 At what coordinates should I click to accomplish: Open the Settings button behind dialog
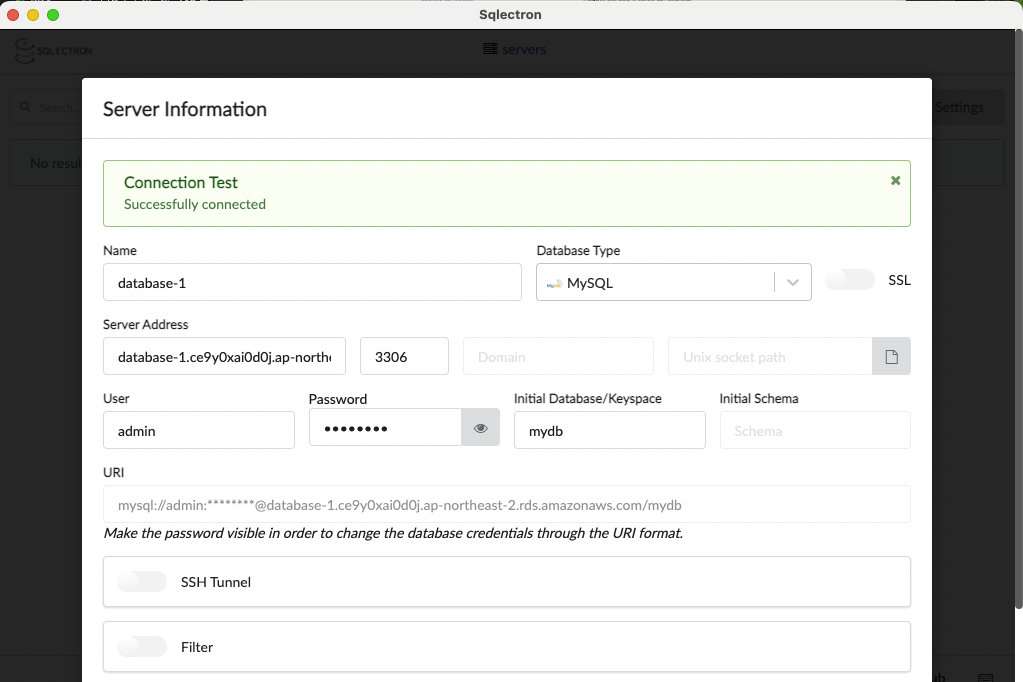point(958,107)
